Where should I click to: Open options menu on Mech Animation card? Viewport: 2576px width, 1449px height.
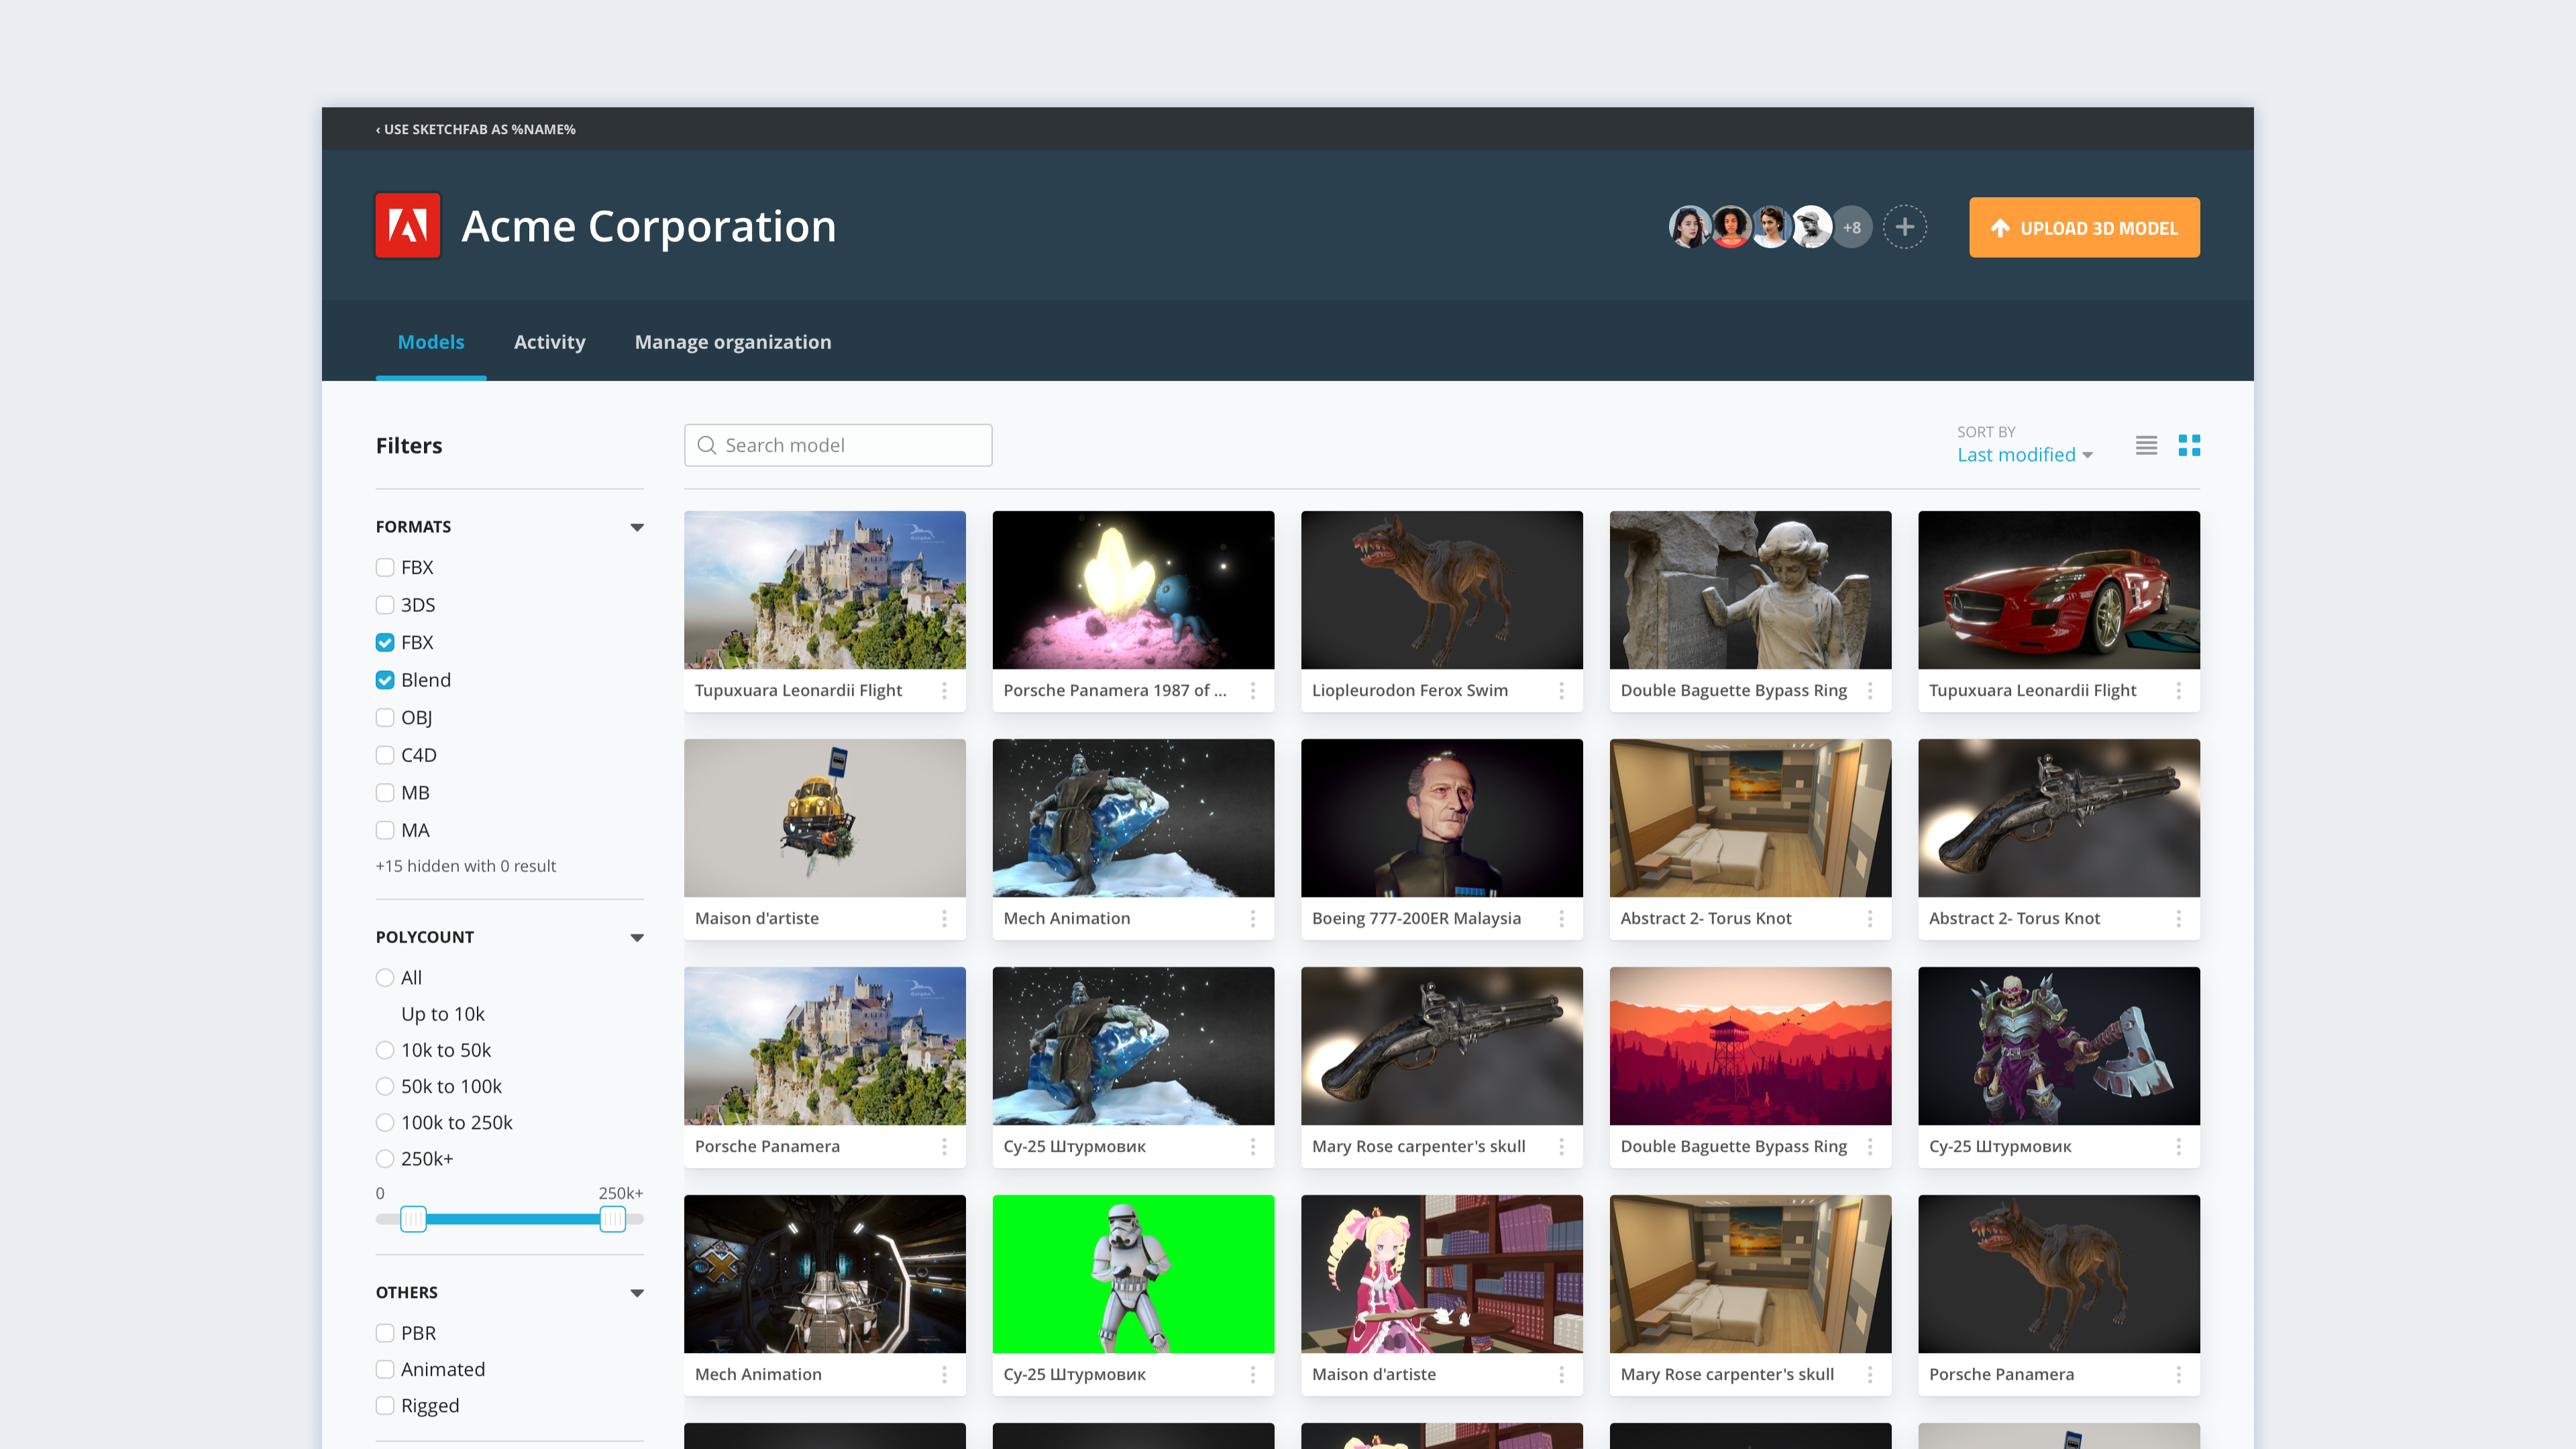[1254, 918]
